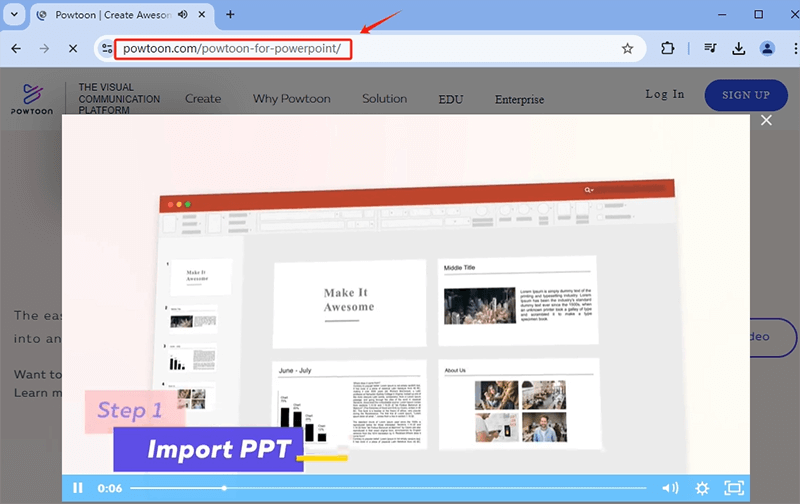Minimize the browser window
800x504 pixels.
(x=721, y=14)
